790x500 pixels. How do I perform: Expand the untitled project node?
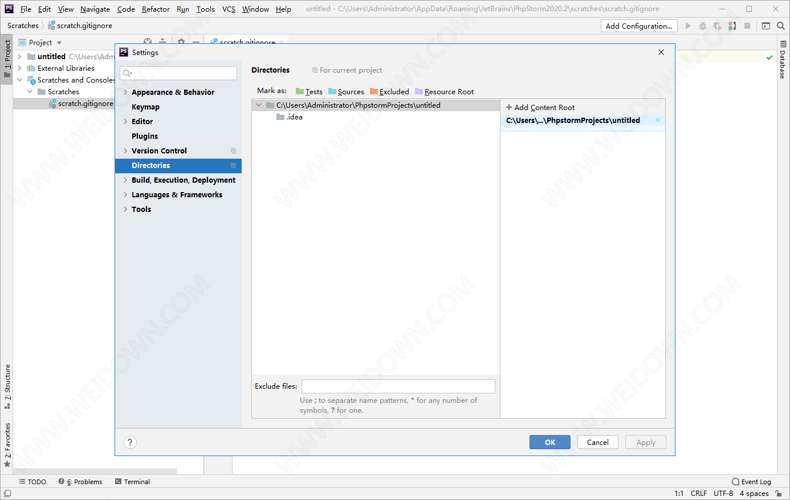(20, 56)
